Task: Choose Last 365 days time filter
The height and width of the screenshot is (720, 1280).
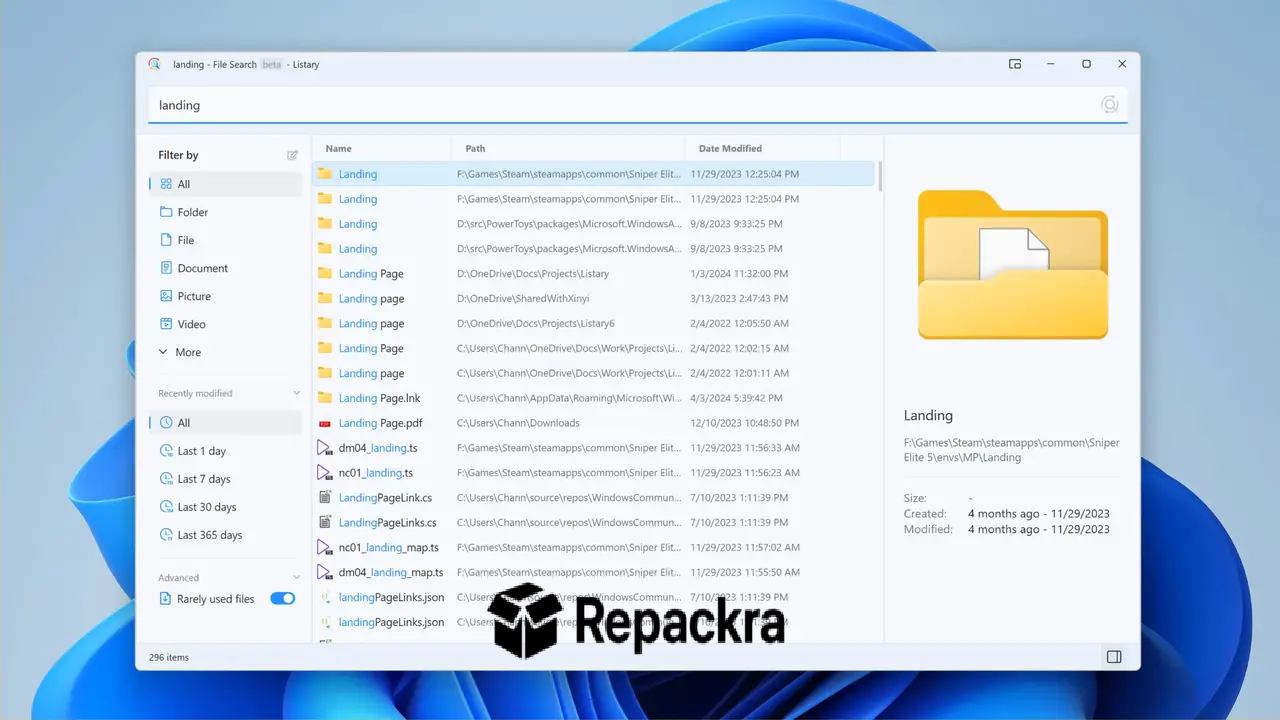Action: coord(225,535)
